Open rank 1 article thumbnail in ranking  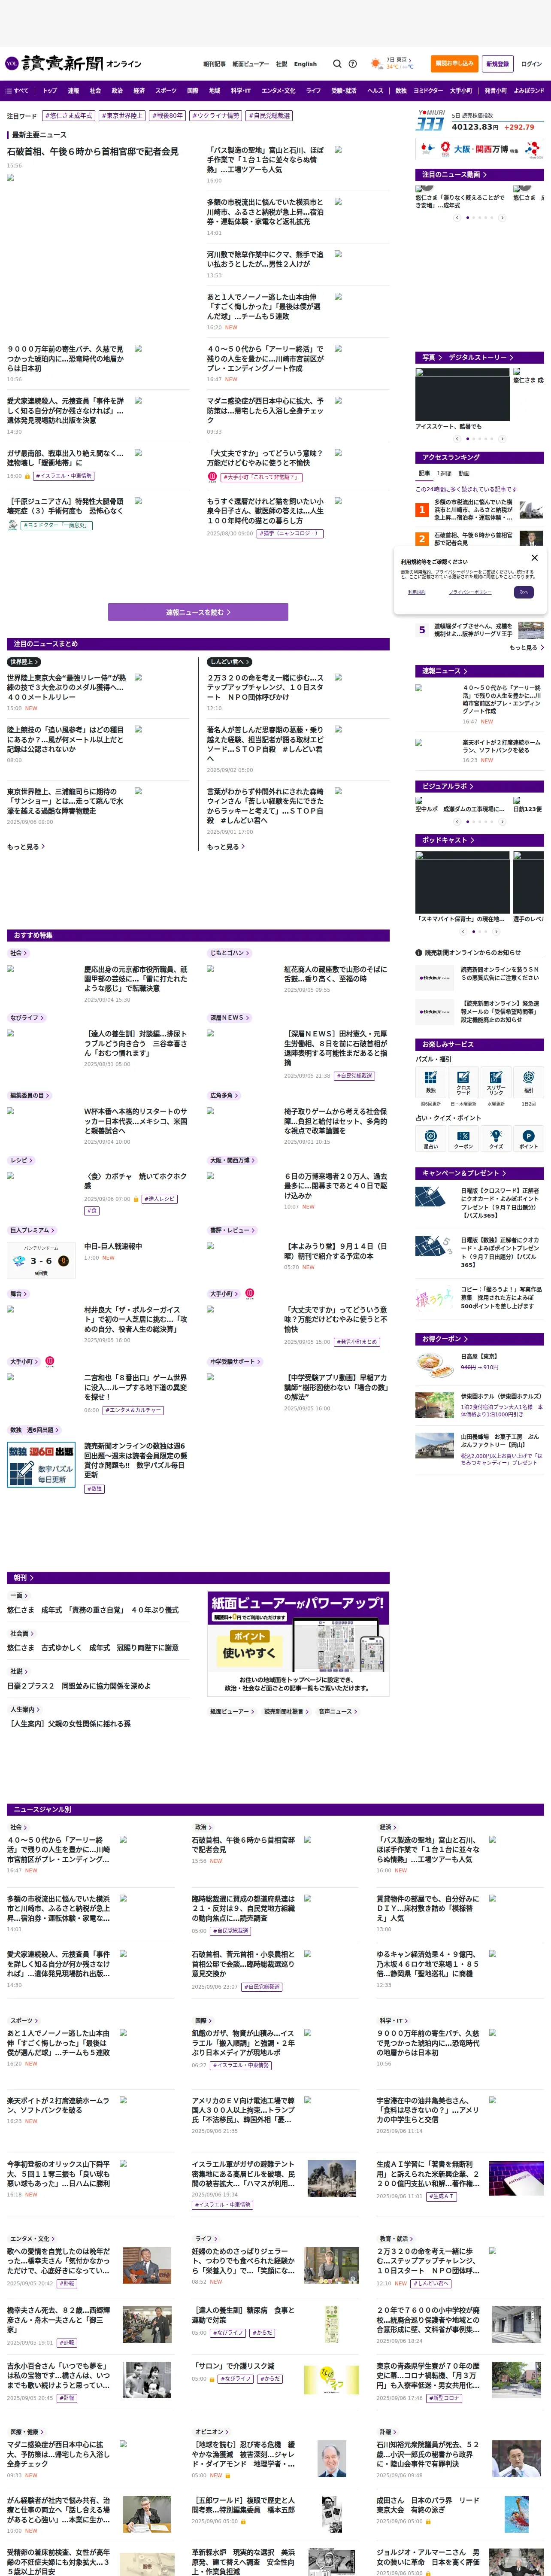(x=531, y=510)
